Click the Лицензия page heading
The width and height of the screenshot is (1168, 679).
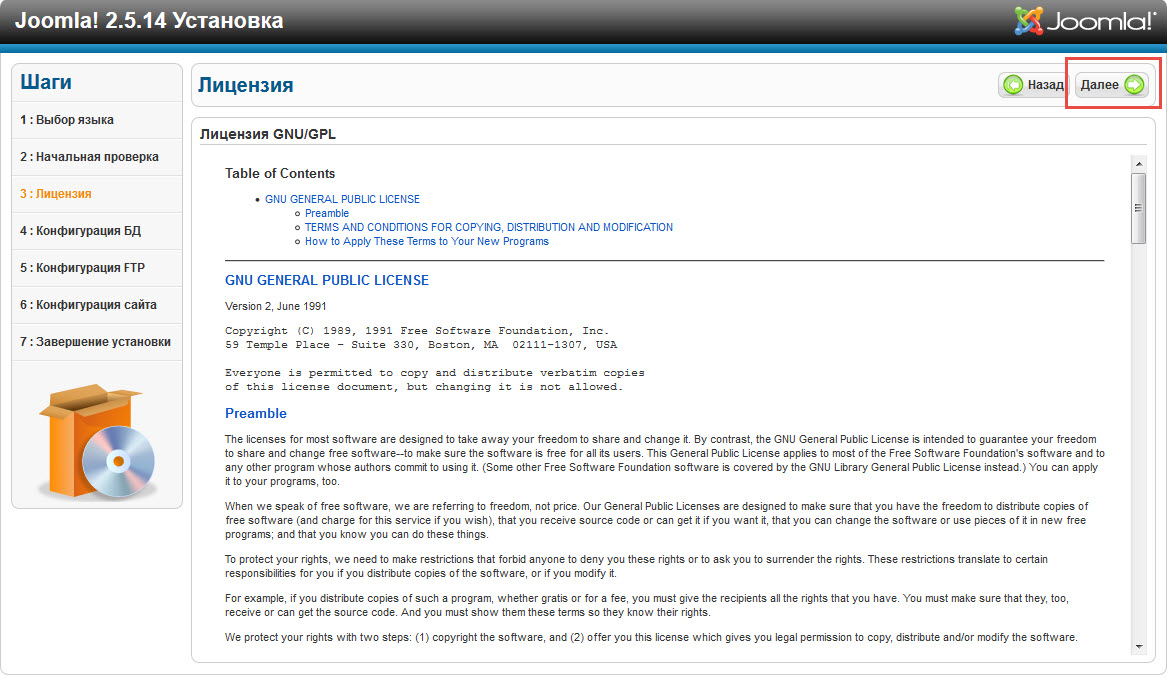[x=246, y=85]
